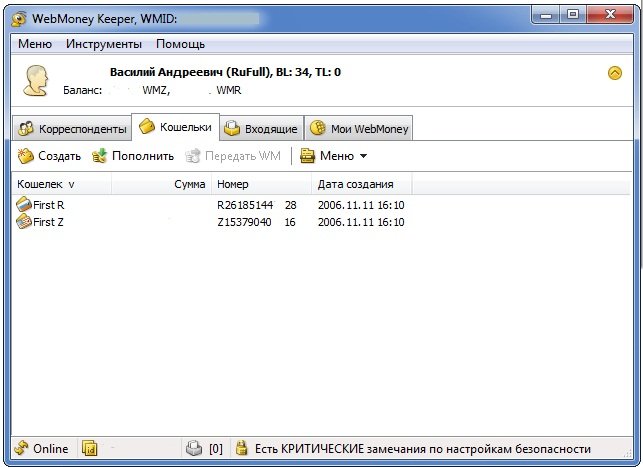Screen dimensions: 643x467
Task: Click the WebMoney Keeper title bar icon
Action: pos(19,19)
